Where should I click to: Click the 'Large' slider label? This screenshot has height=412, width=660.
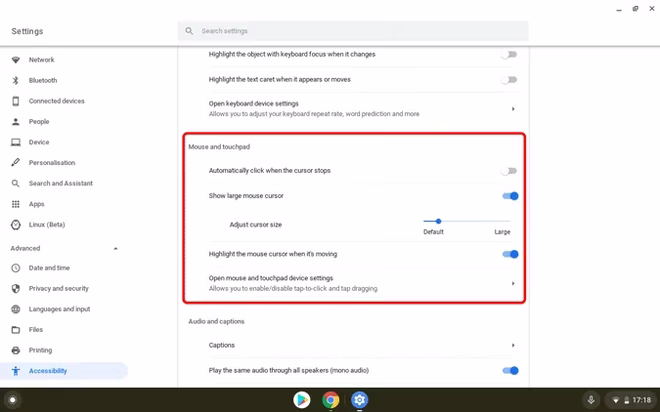coord(502,232)
